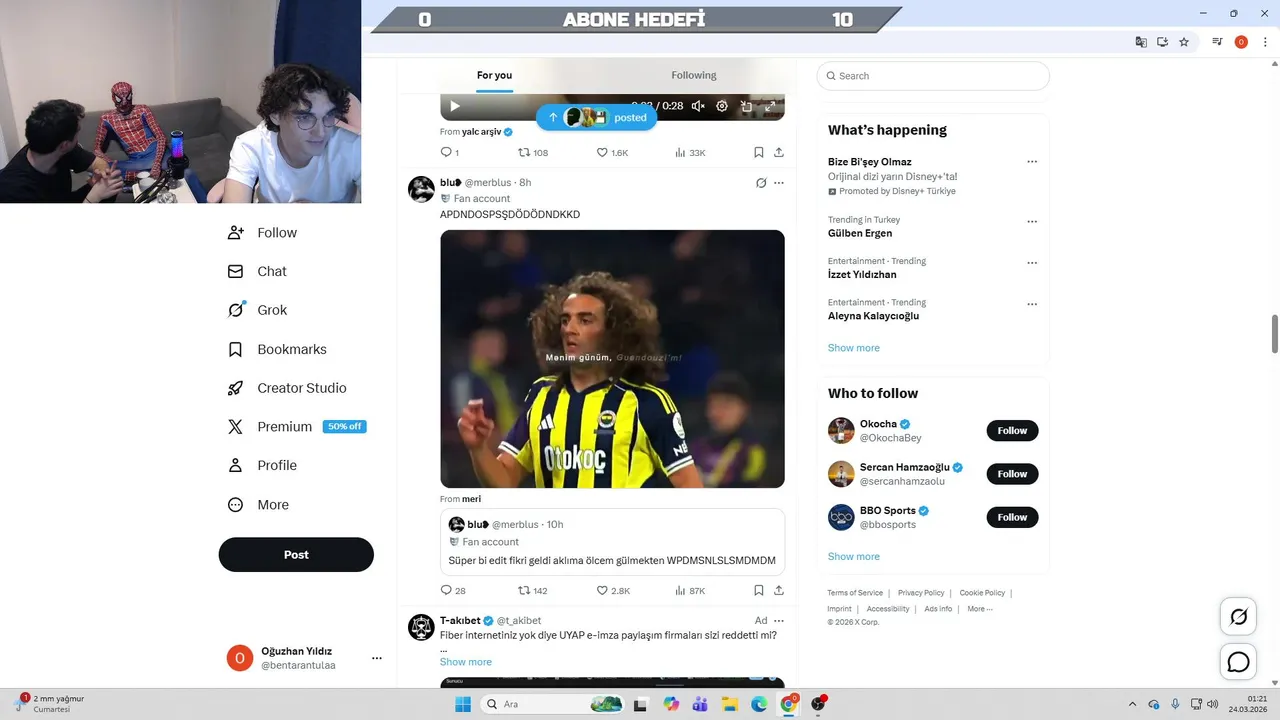Open more options on blu's post
This screenshot has height=720, width=1280.
point(779,183)
